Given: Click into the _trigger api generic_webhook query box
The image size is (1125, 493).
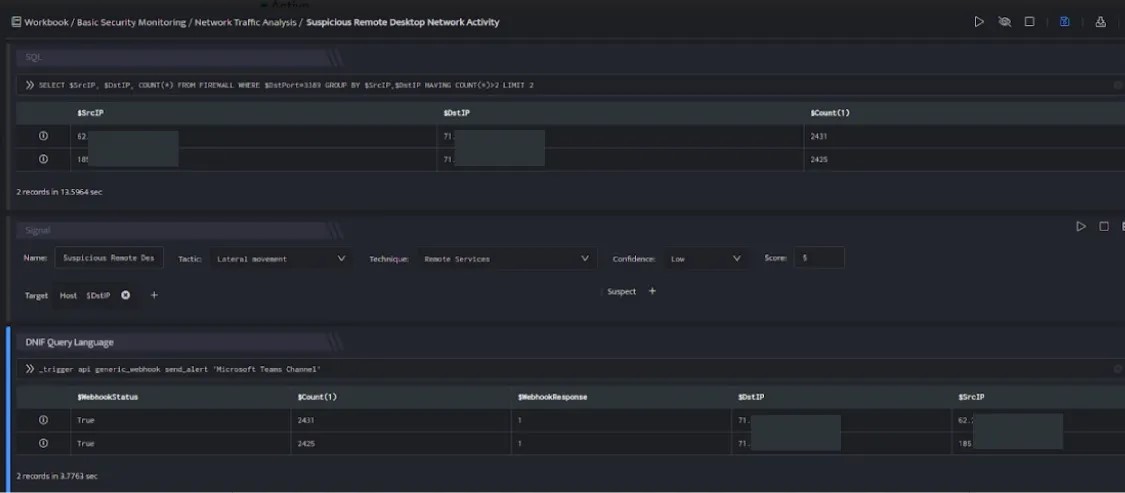Looking at the screenshot, I should coord(570,369).
